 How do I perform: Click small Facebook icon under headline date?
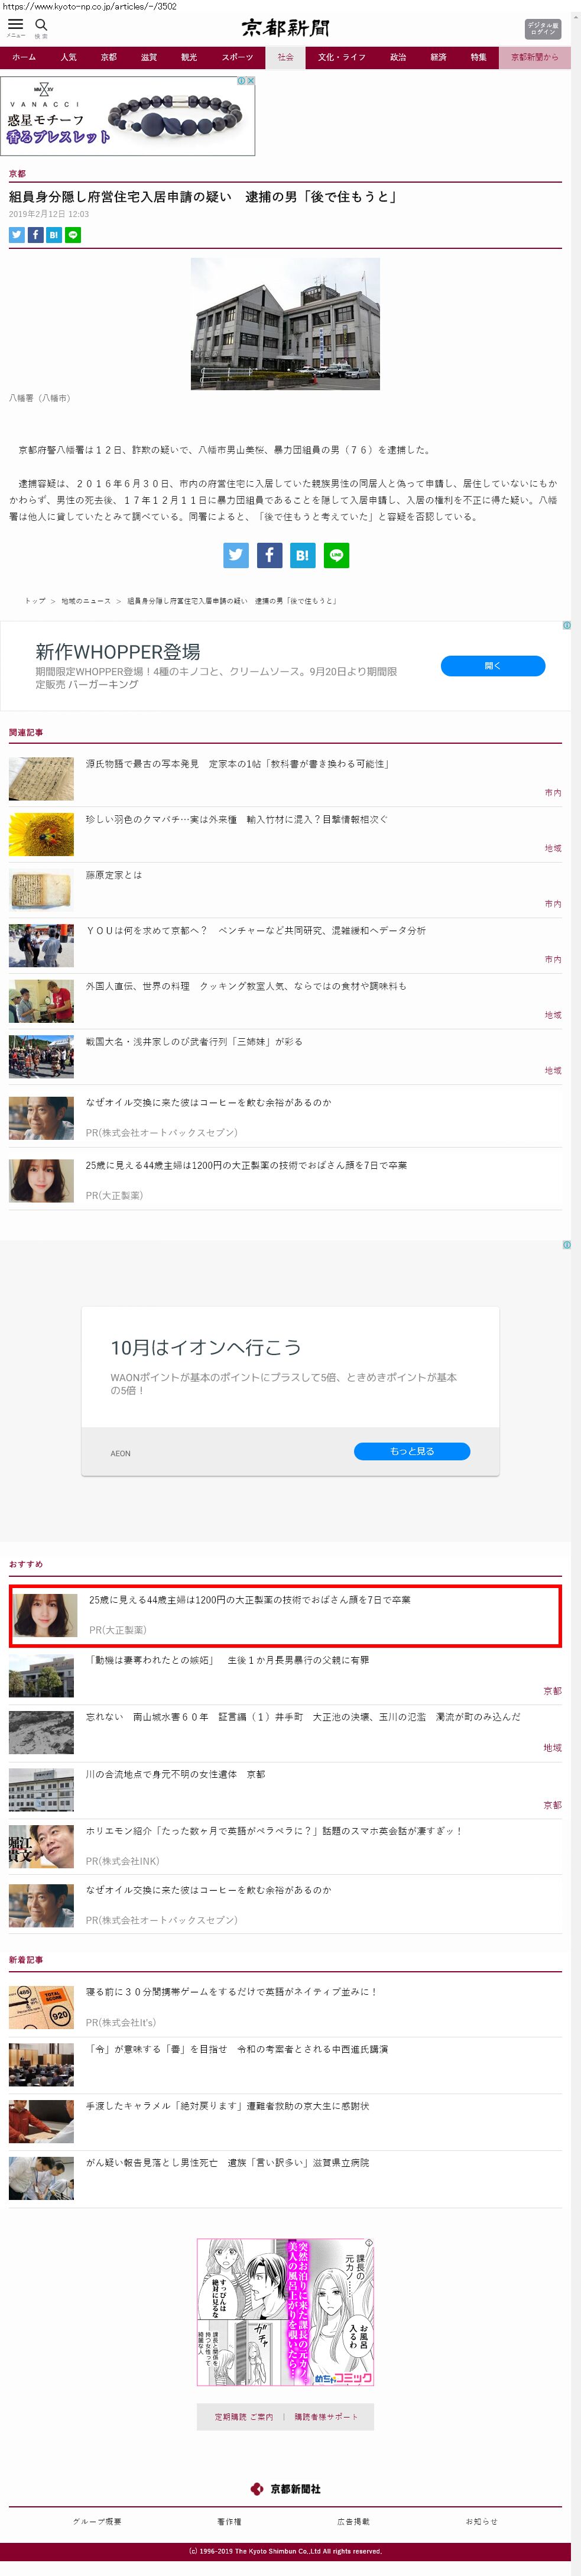click(x=35, y=235)
